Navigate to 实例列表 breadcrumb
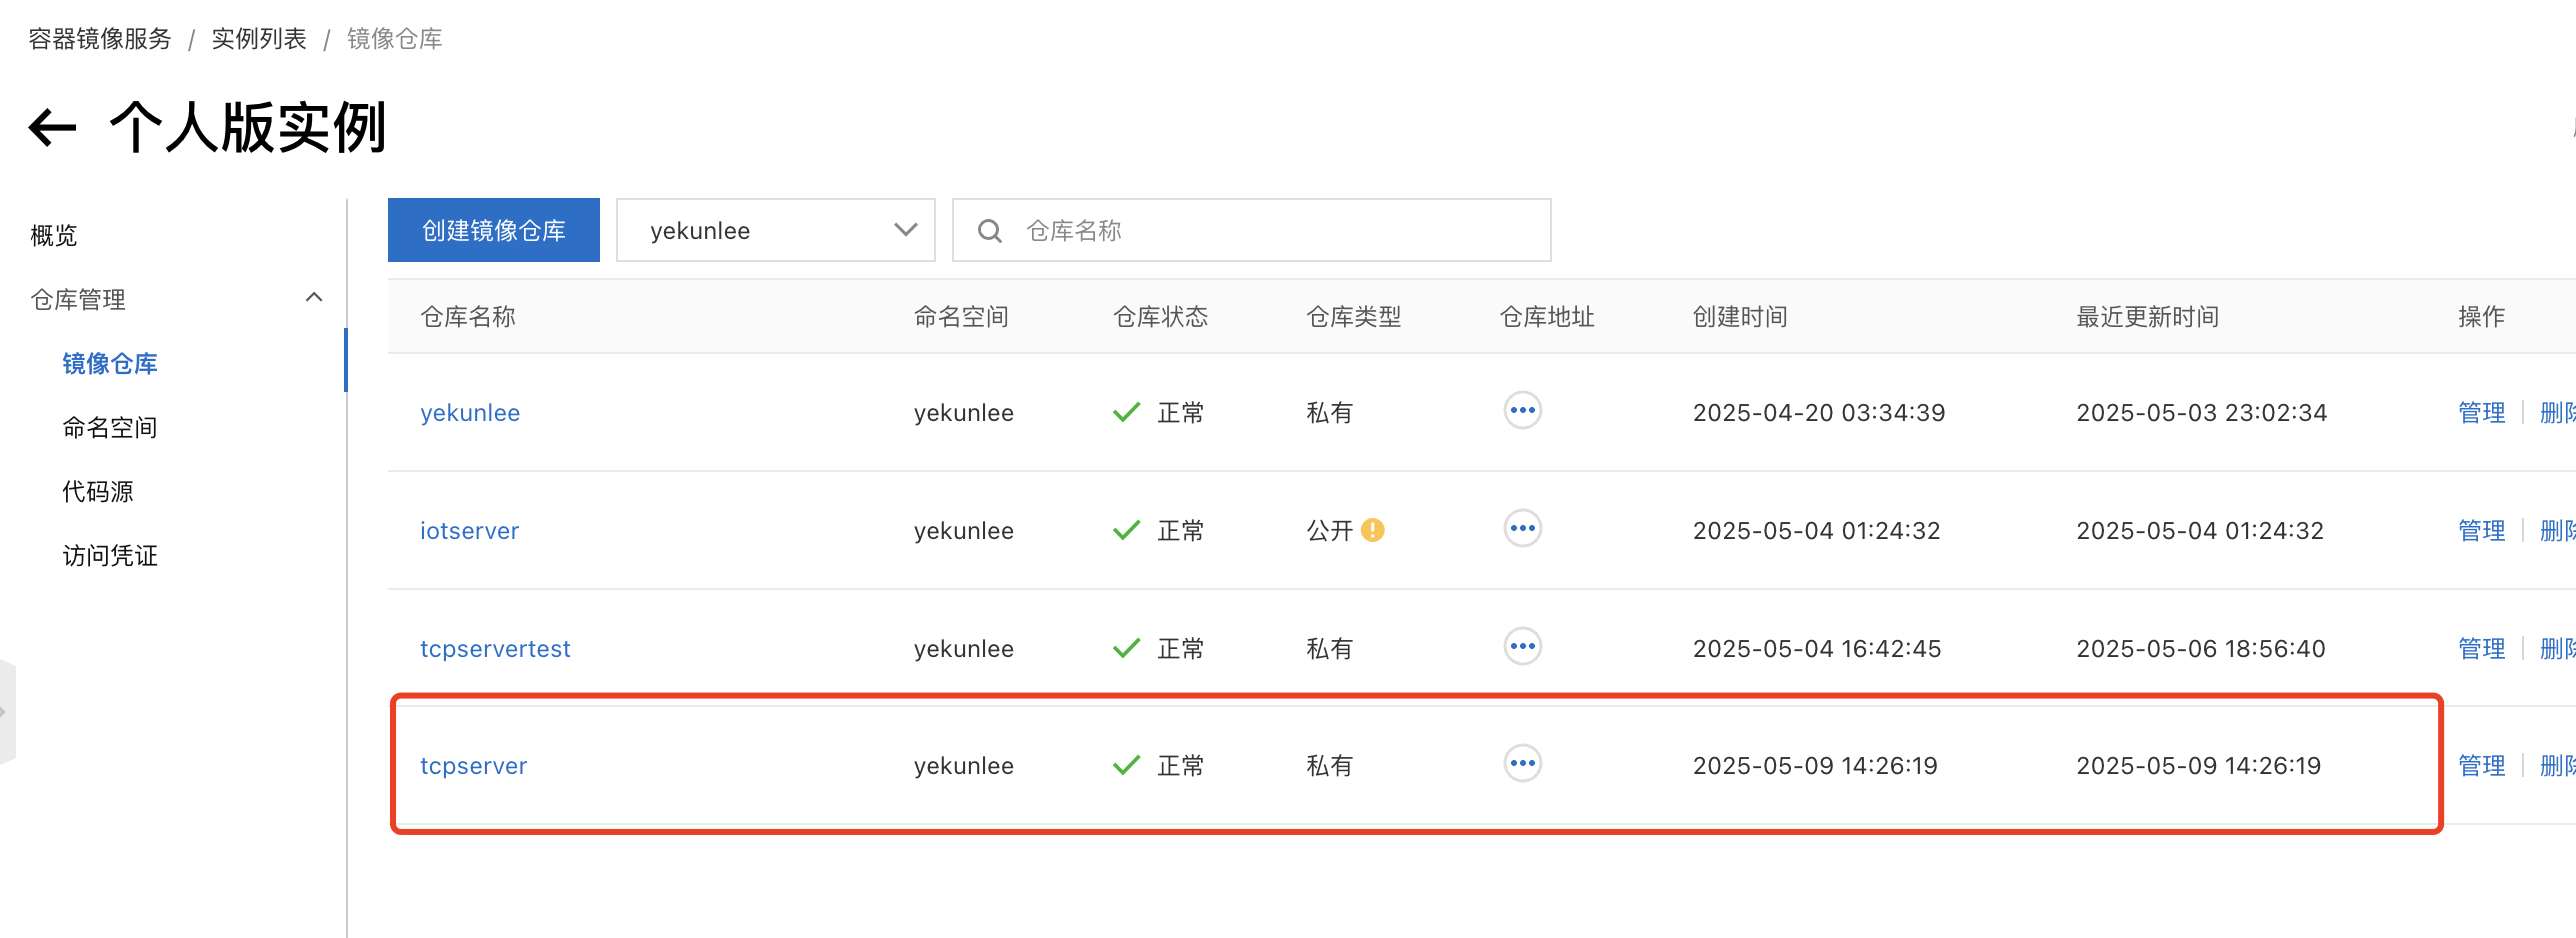The width and height of the screenshot is (2576, 938). point(259,39)
